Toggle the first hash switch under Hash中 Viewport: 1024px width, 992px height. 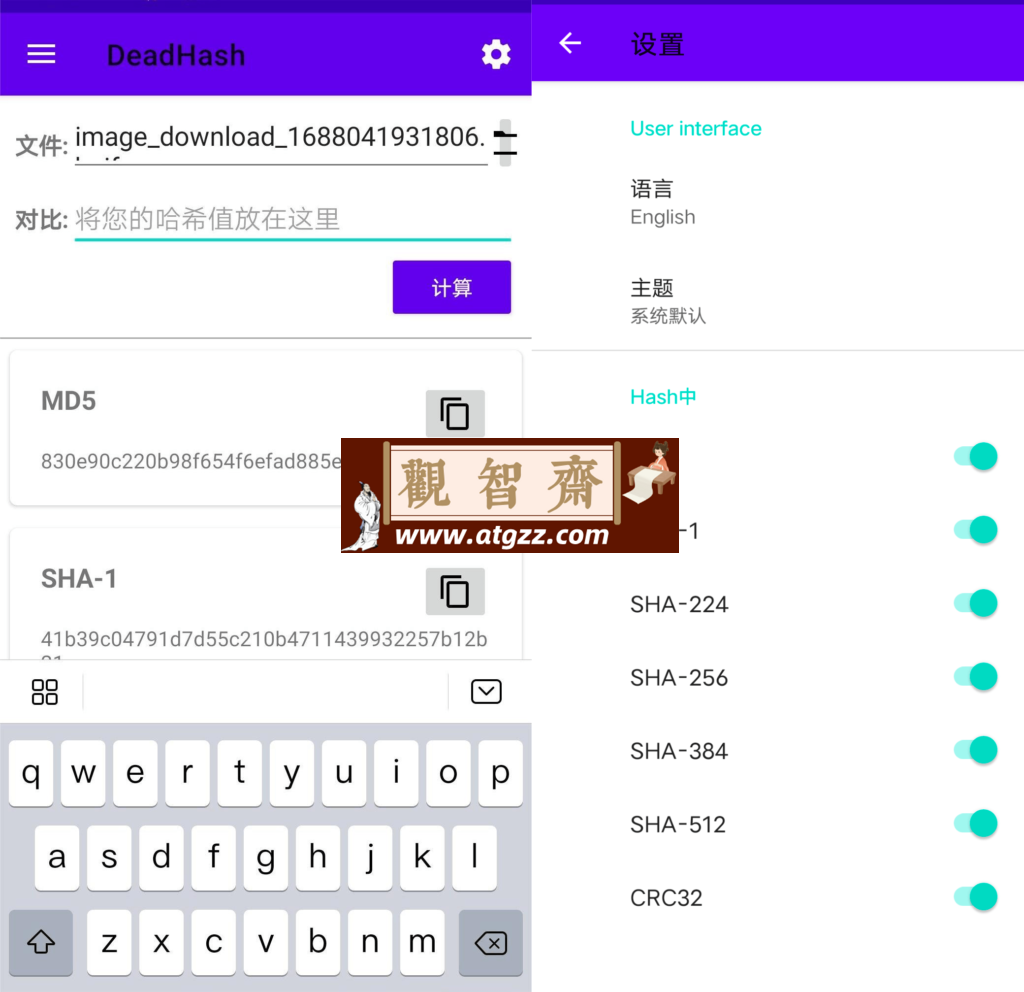[x=975, y=456]
